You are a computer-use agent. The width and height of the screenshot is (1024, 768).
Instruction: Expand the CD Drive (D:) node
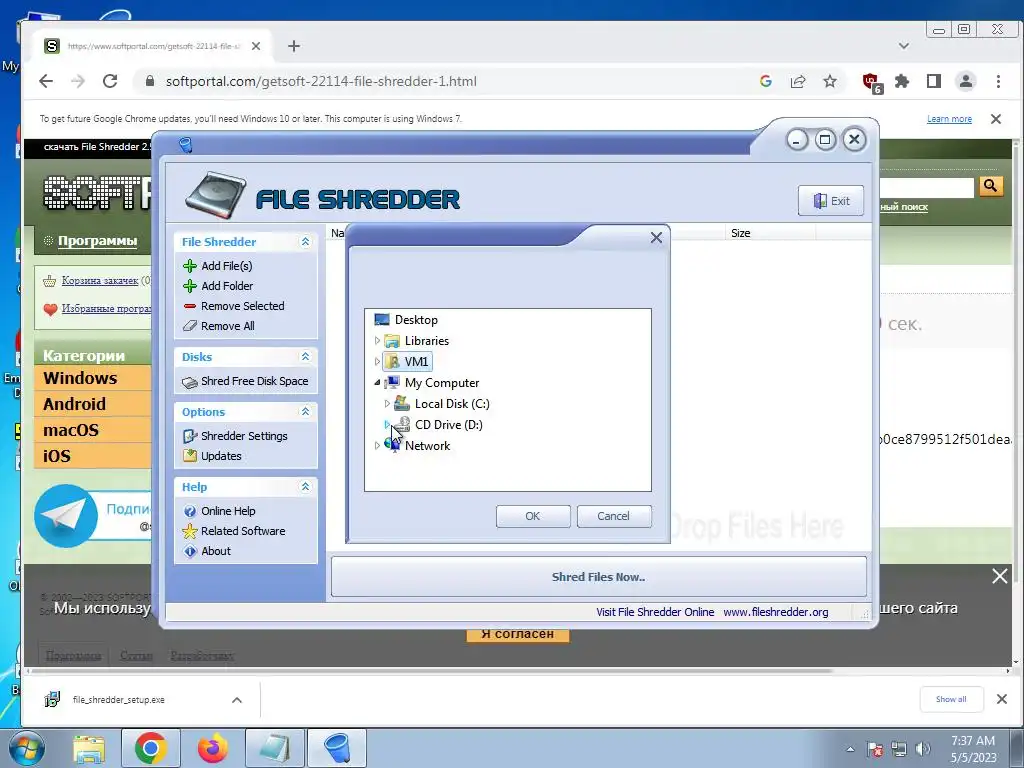[387, 424]
